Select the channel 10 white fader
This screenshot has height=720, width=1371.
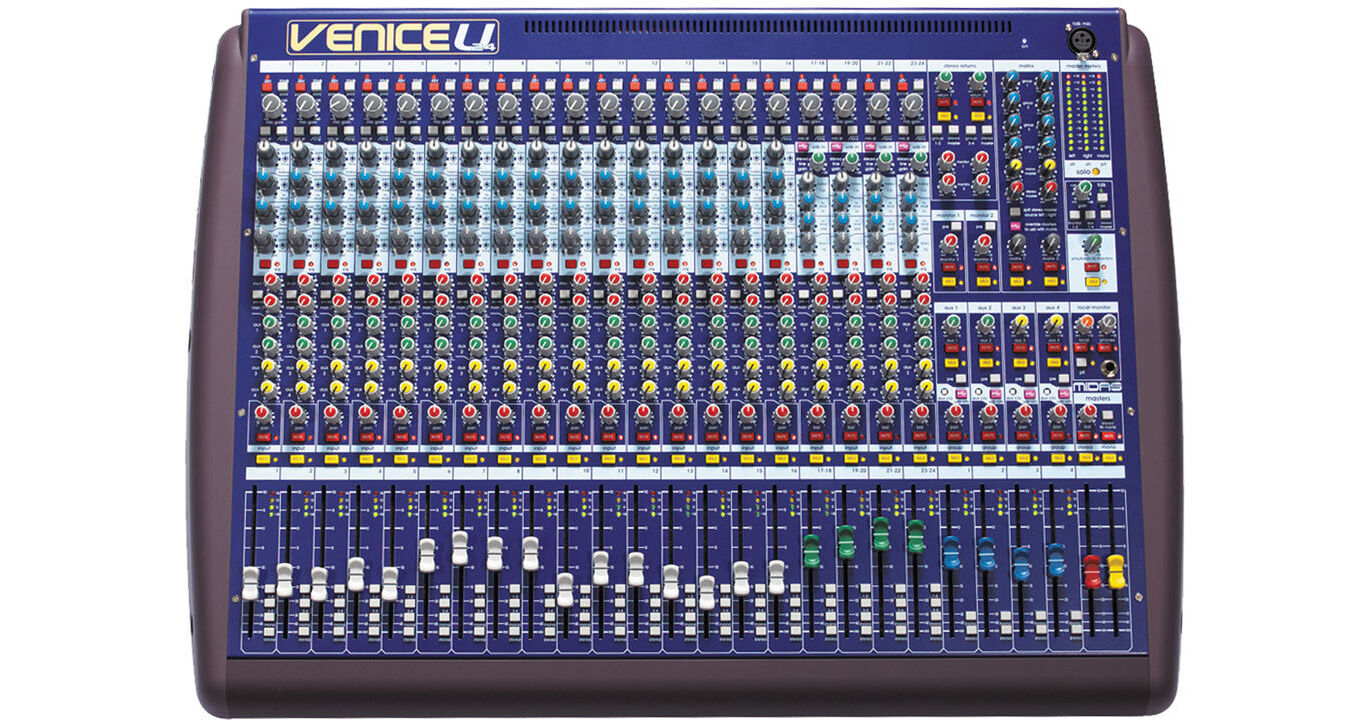565,589
